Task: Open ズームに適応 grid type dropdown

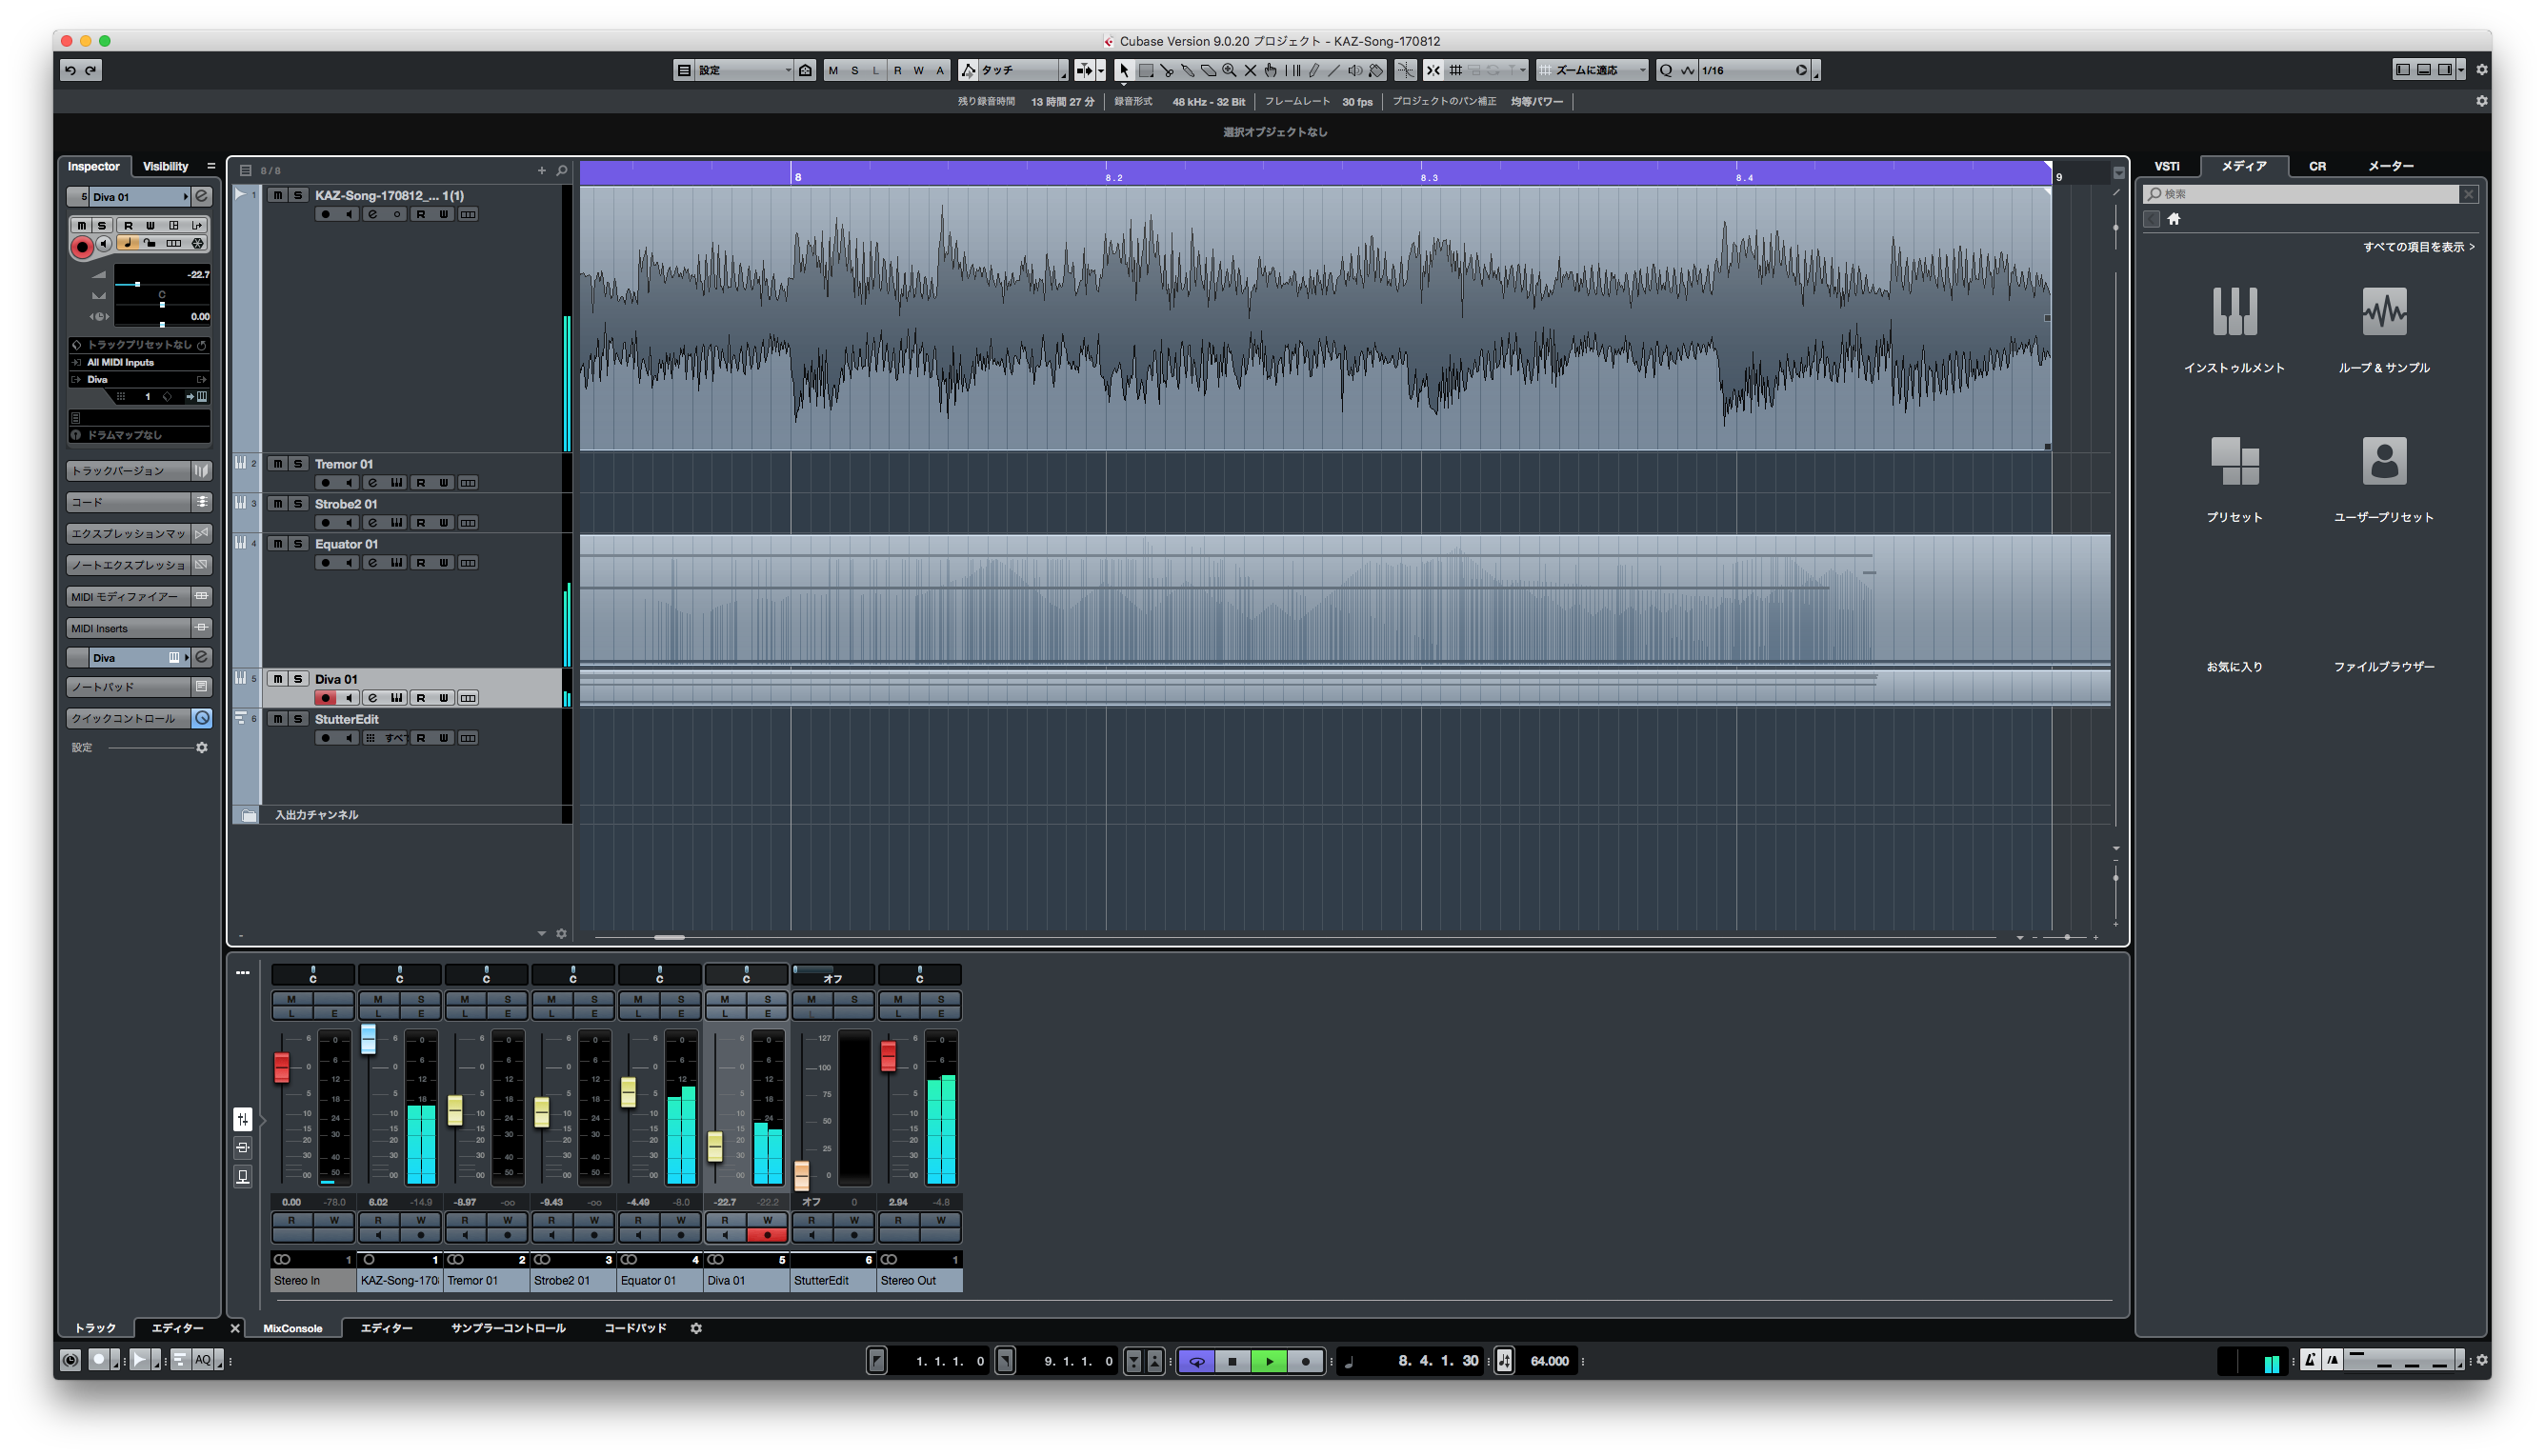Action: [x=1593, y=70]
